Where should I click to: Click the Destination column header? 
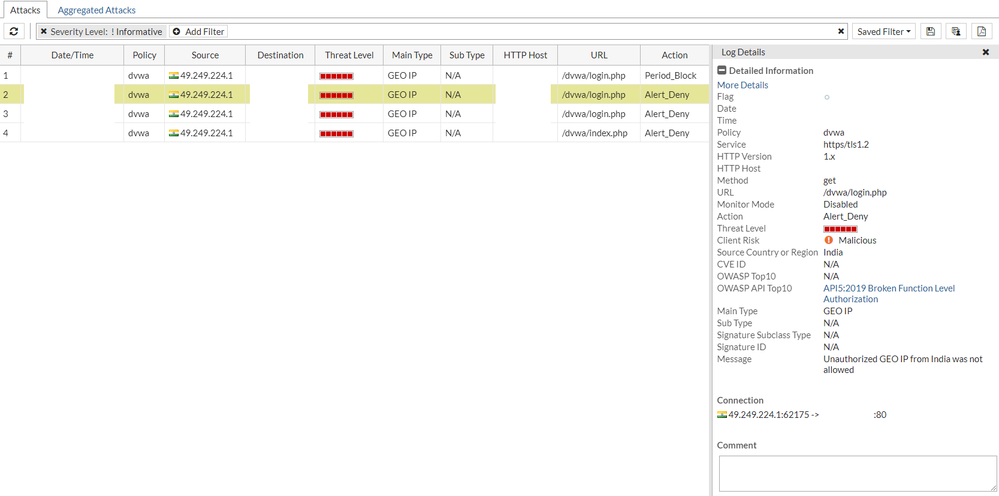point(280,55)
